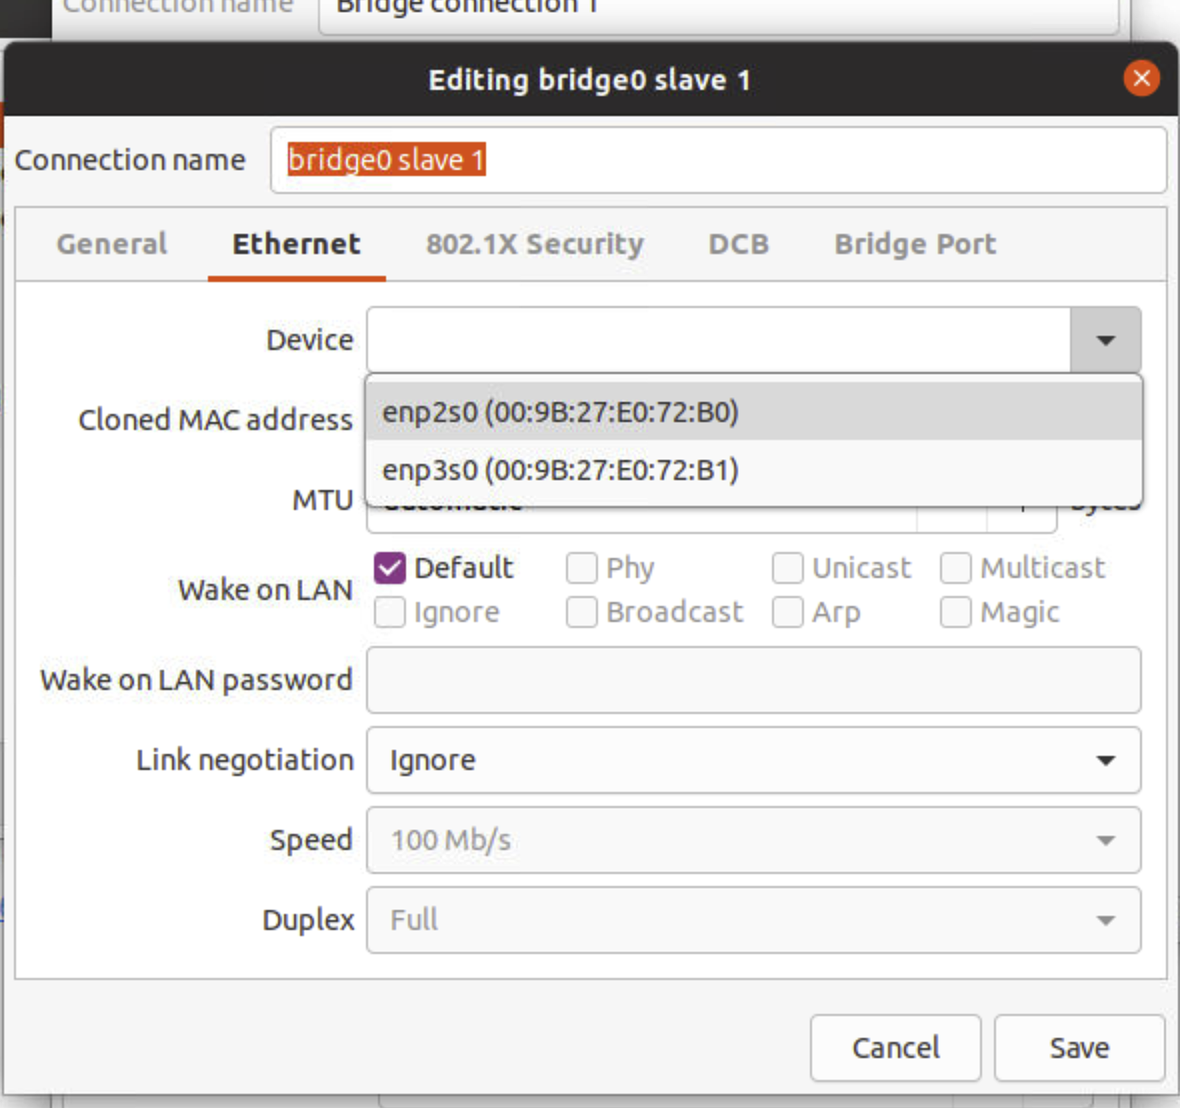
Task: Enable the Broadcast checkbox
Action: pos(582,612)
